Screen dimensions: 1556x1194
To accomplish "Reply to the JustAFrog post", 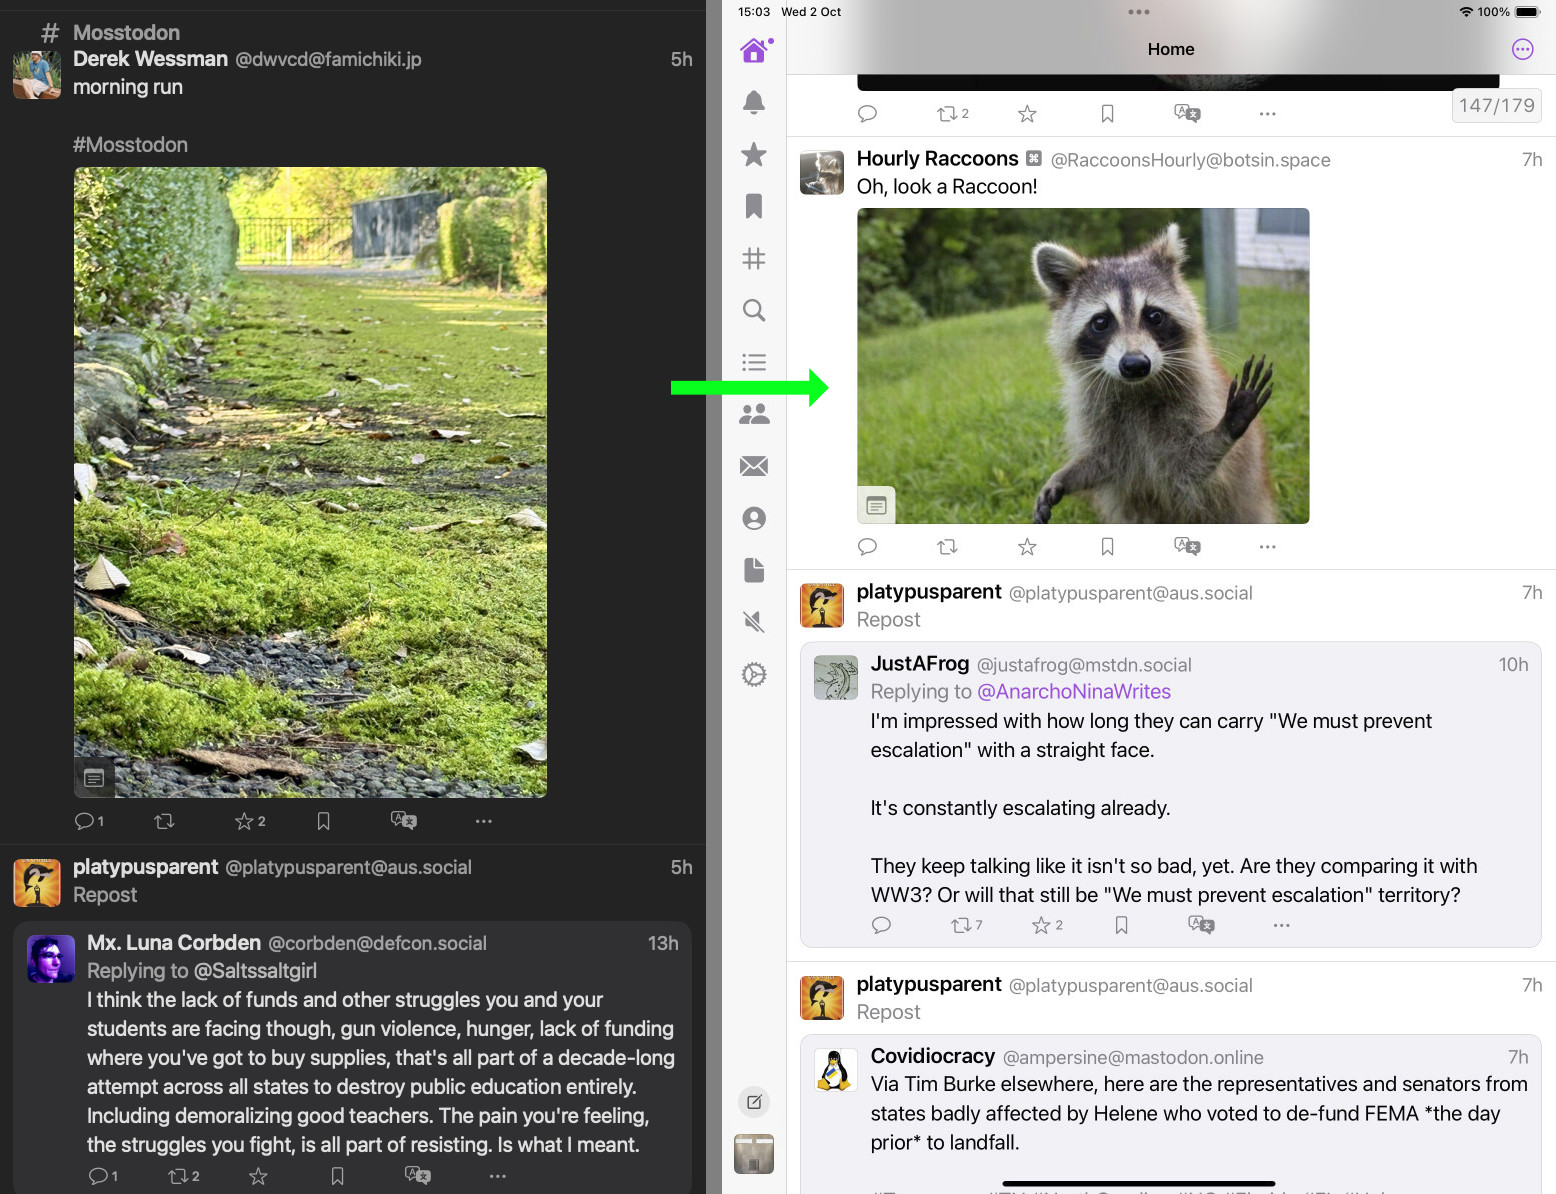I will point(881,924).
